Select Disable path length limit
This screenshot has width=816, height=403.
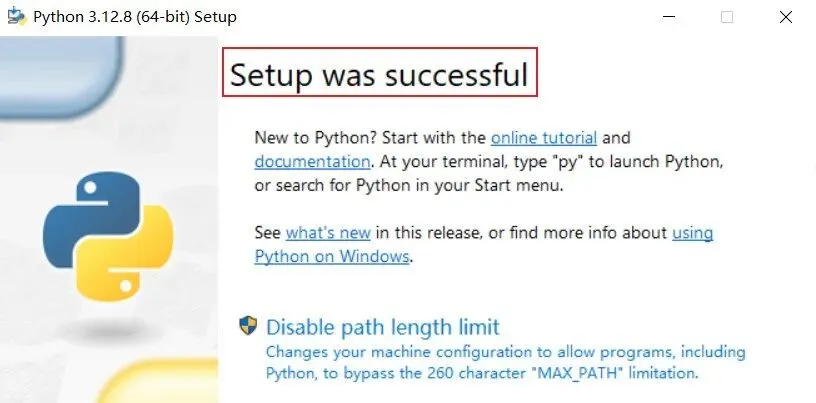click(382, 327)
